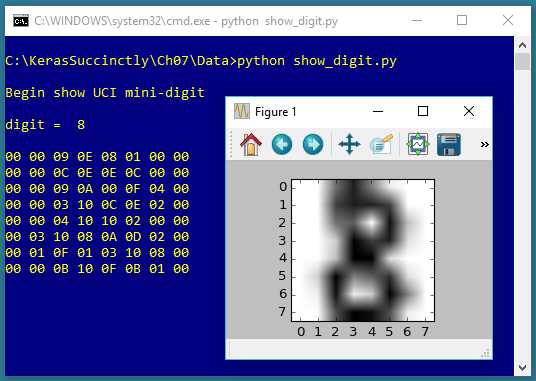Image resolution: width=536 pixels, height=381 pixels.
Task: Close the cmd.exe window
Action: (508, 21)
